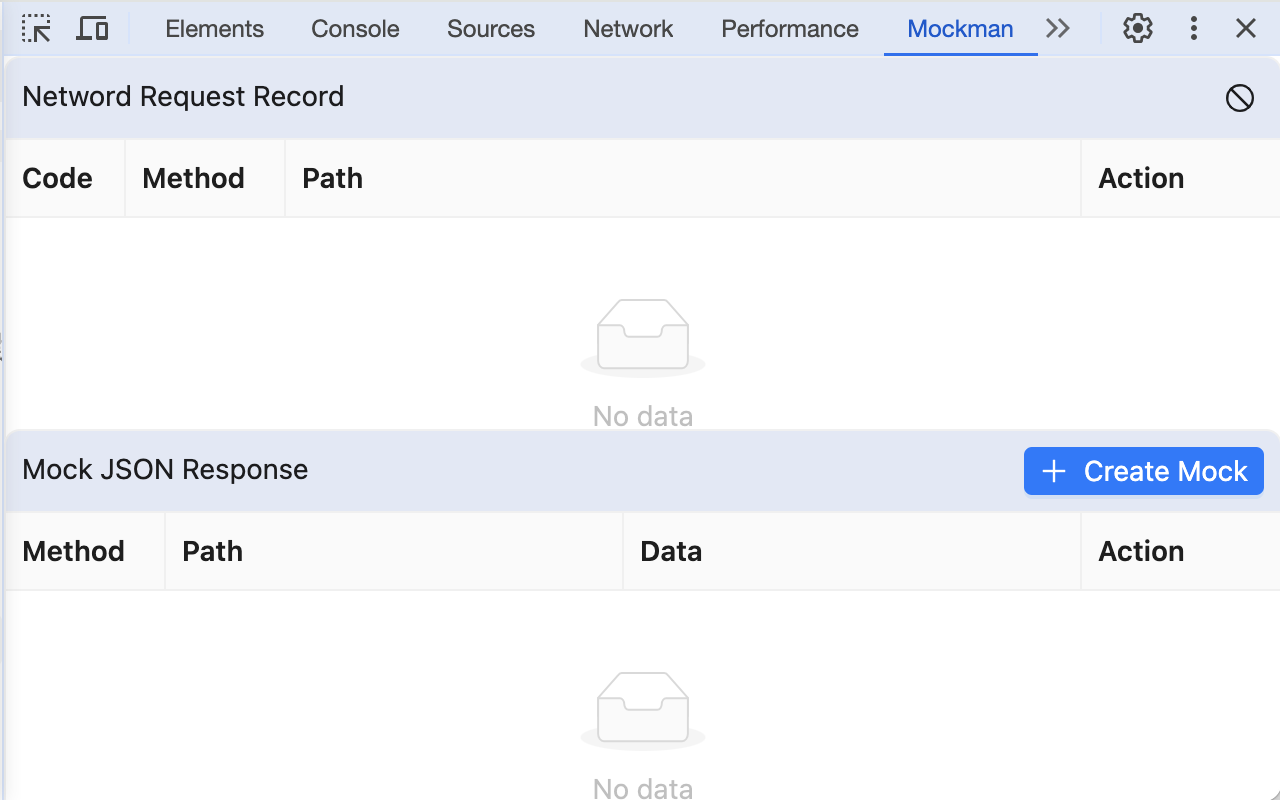This screenshot has width=1280, height=800.
Task: Close the DevTools panel
Action: (1245, 29)
